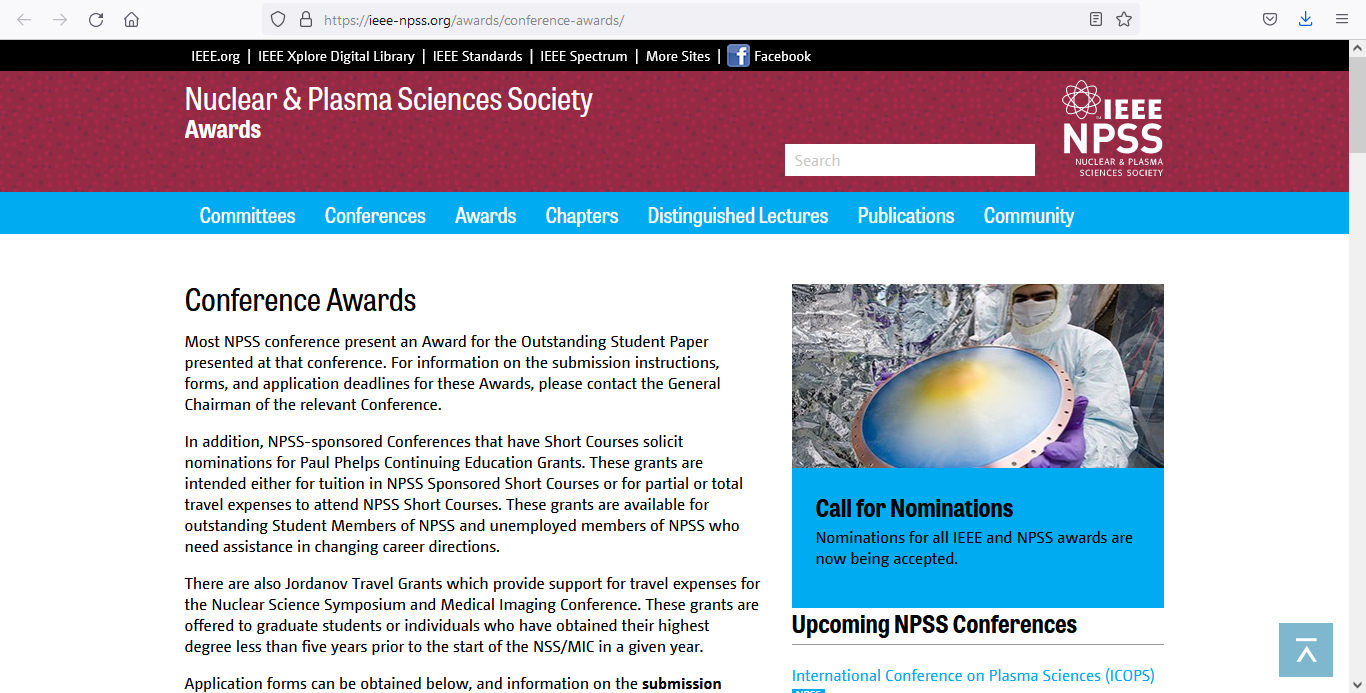View site security padlock info
This screenshot has width=1366, height=693.
(x=306, y=20)
